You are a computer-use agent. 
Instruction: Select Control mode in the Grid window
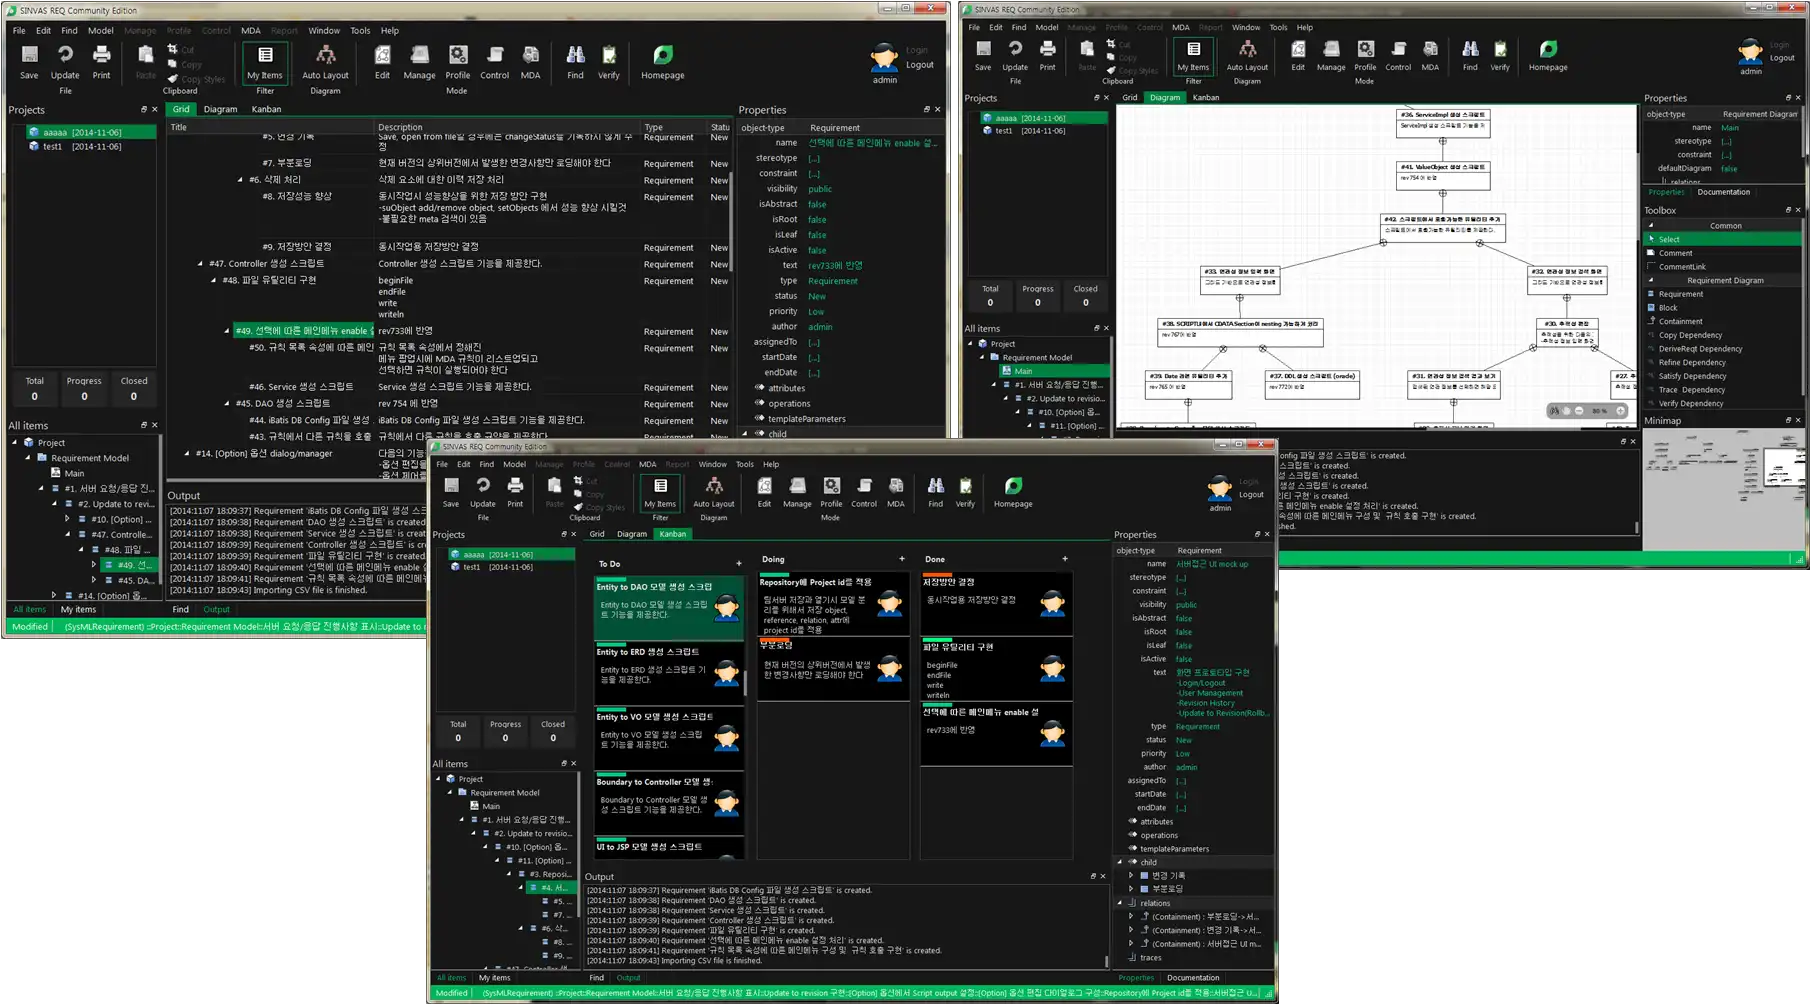pos(494,61)
